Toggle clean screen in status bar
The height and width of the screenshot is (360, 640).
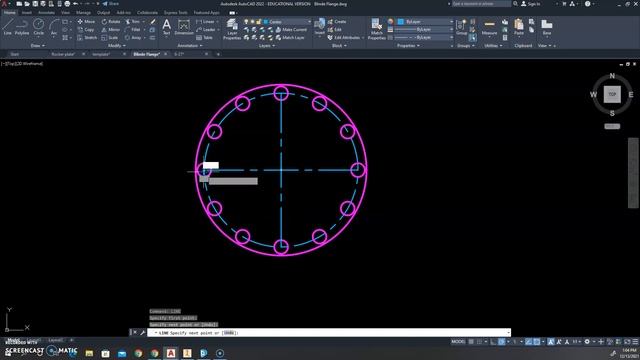[627, 342]
